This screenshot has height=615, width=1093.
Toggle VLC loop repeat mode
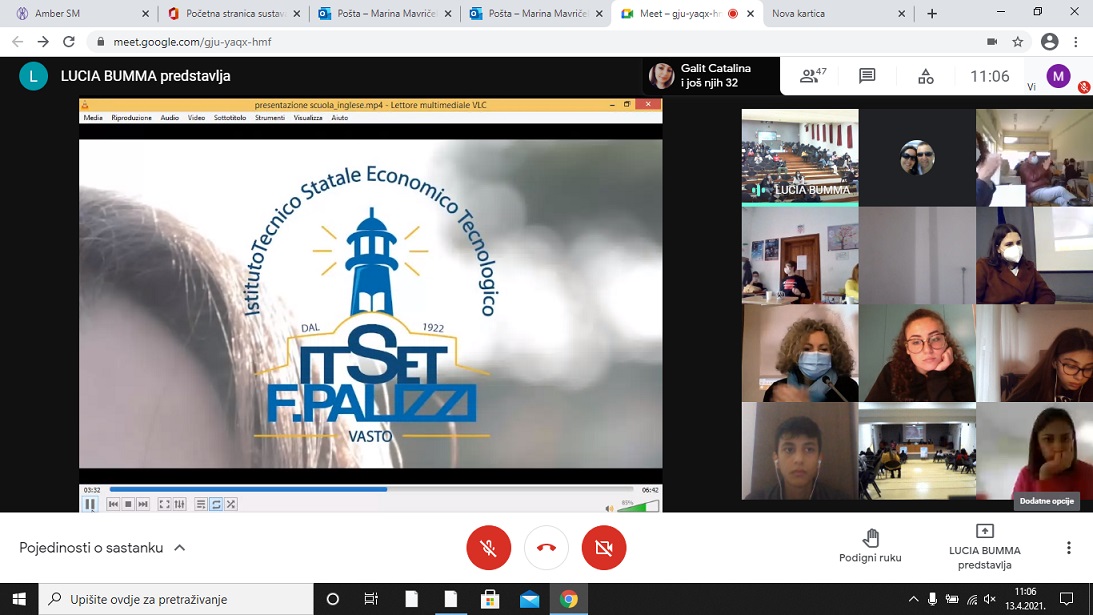216,504
